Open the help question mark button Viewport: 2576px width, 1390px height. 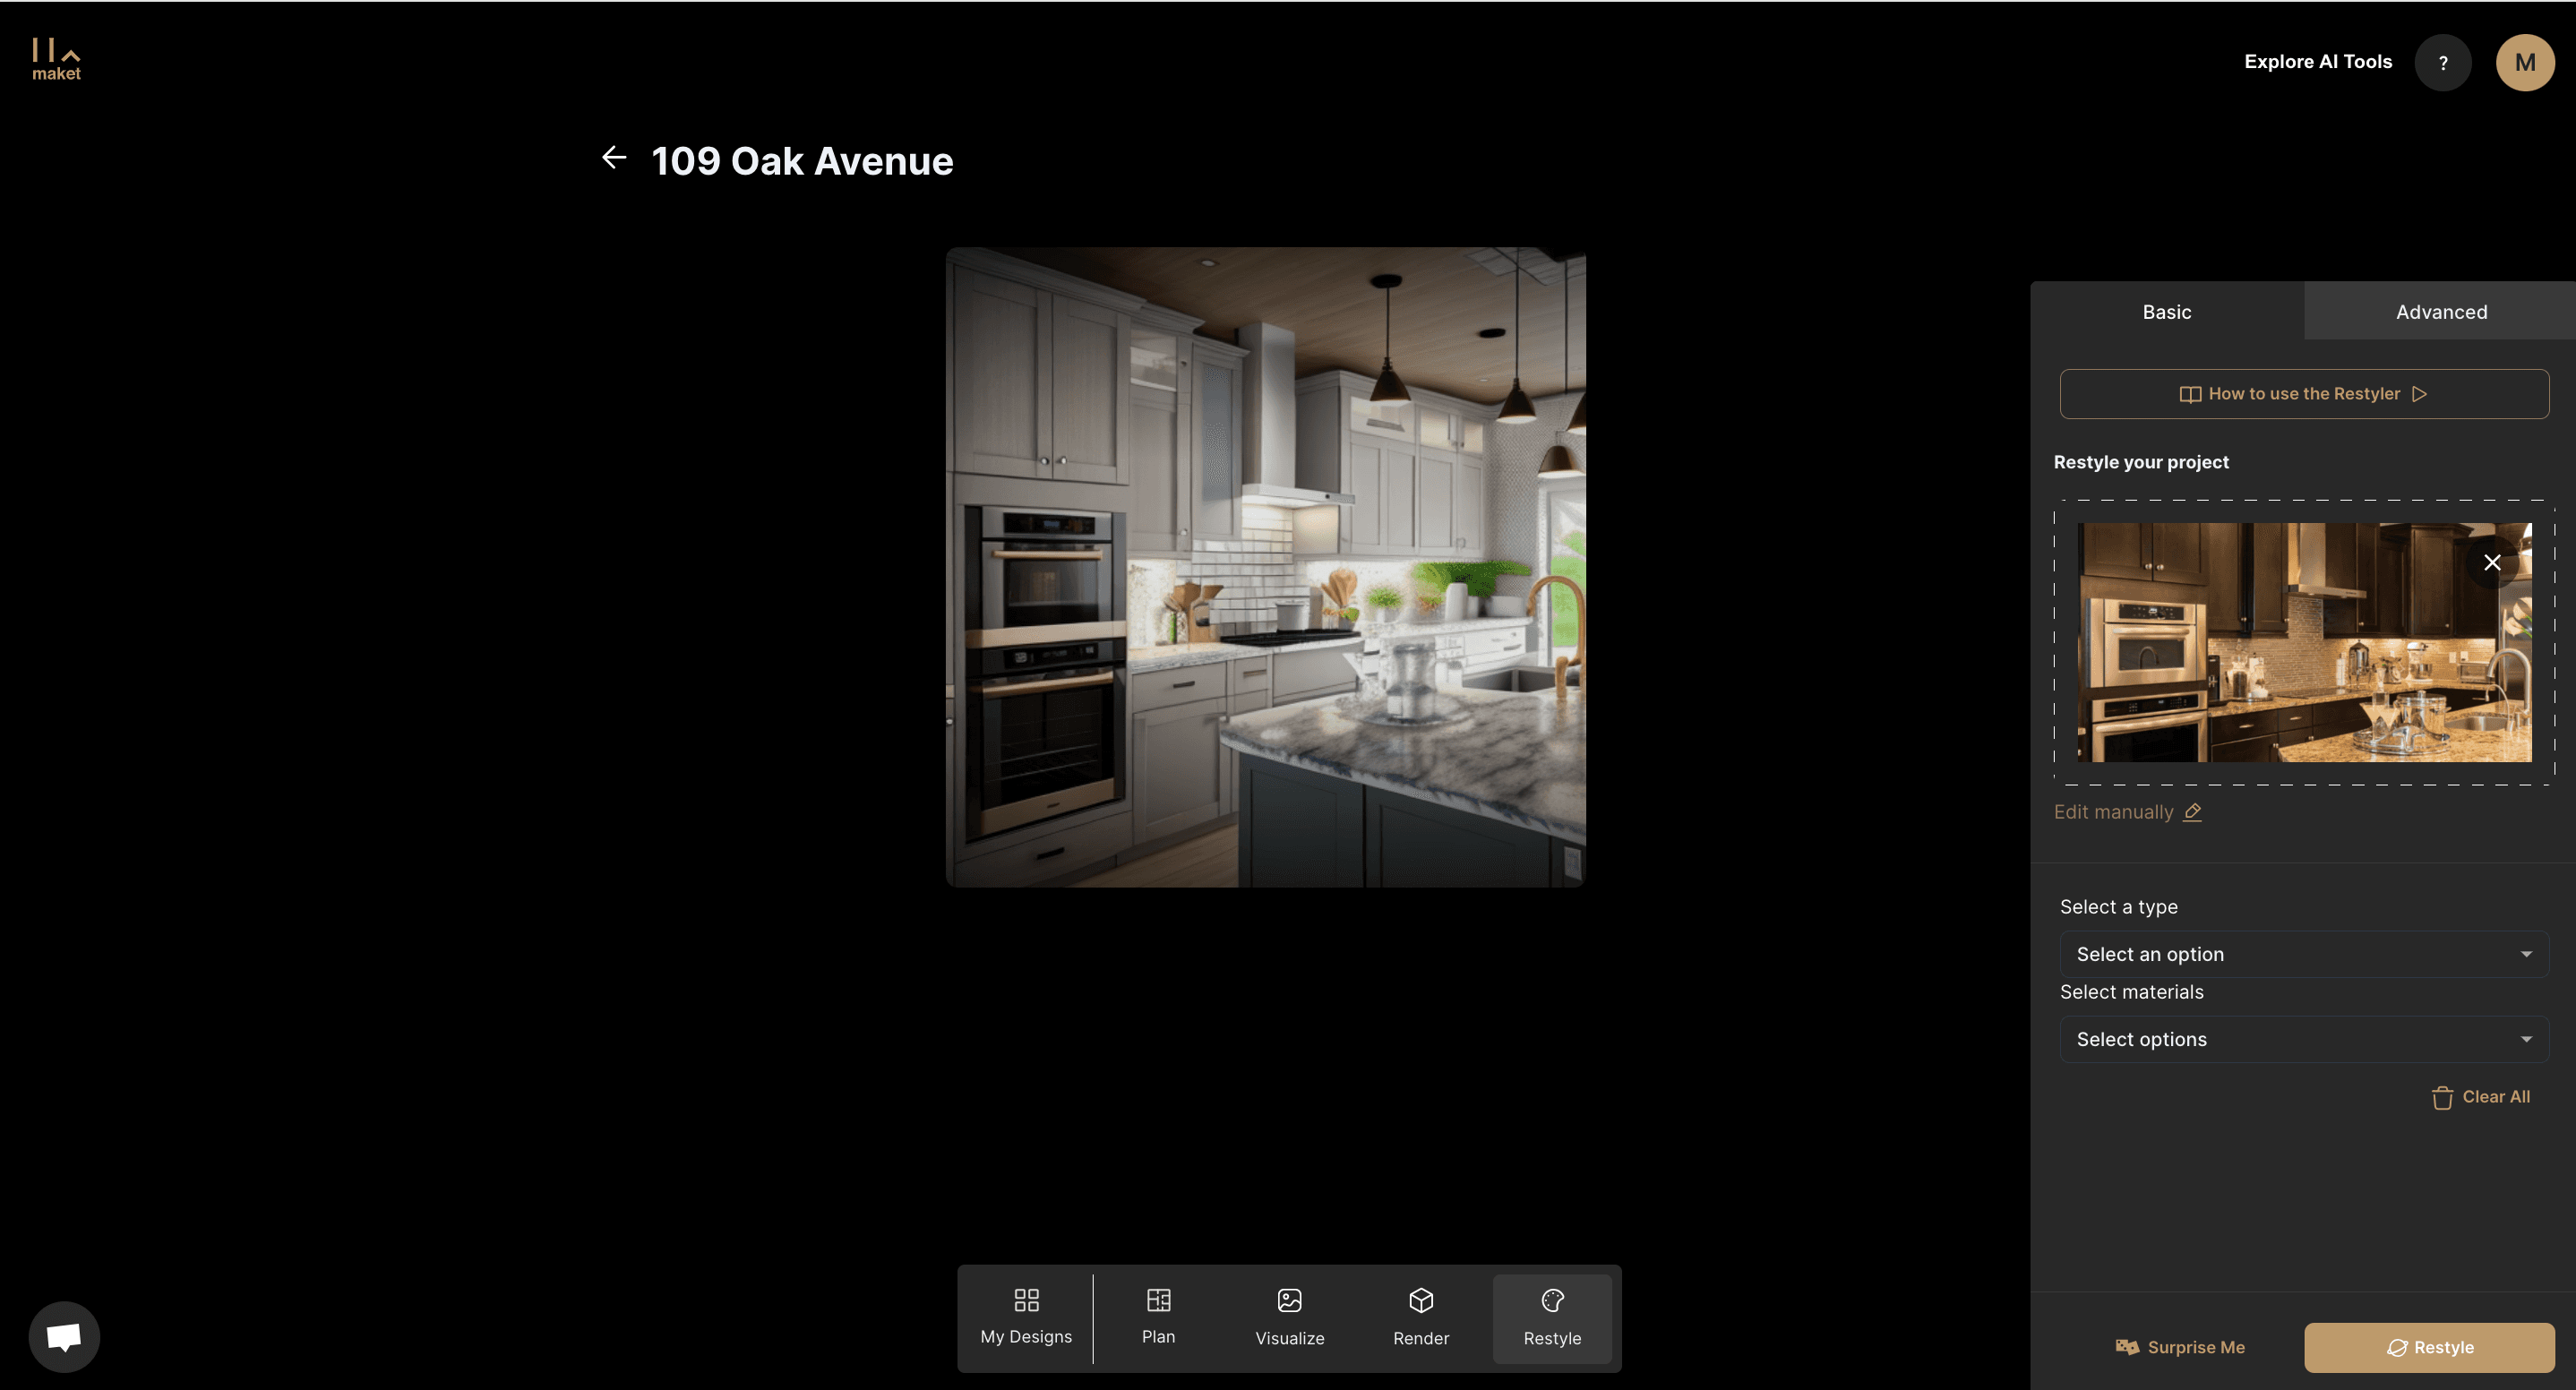[2442, 62]
